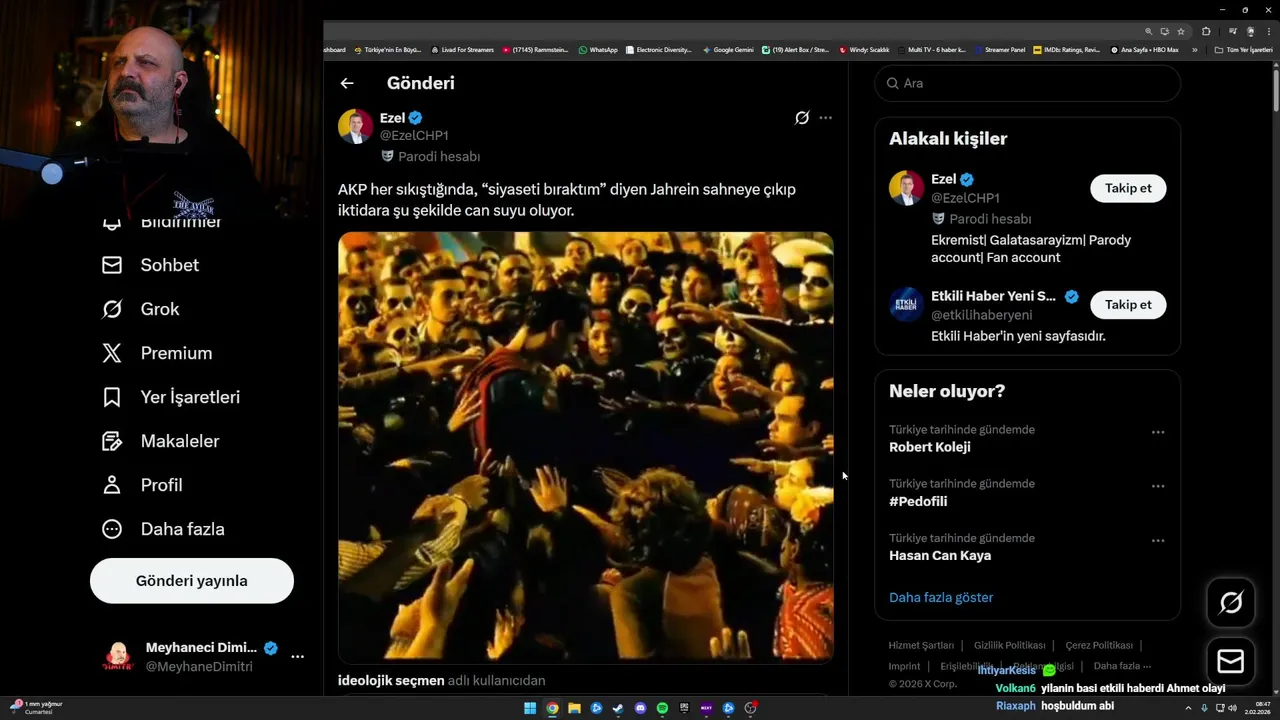This screenshot has height=720, width=1280.
Task: Follow Etkili Haber Yeni with Takip et
Action: click(x=1128, y=304)
